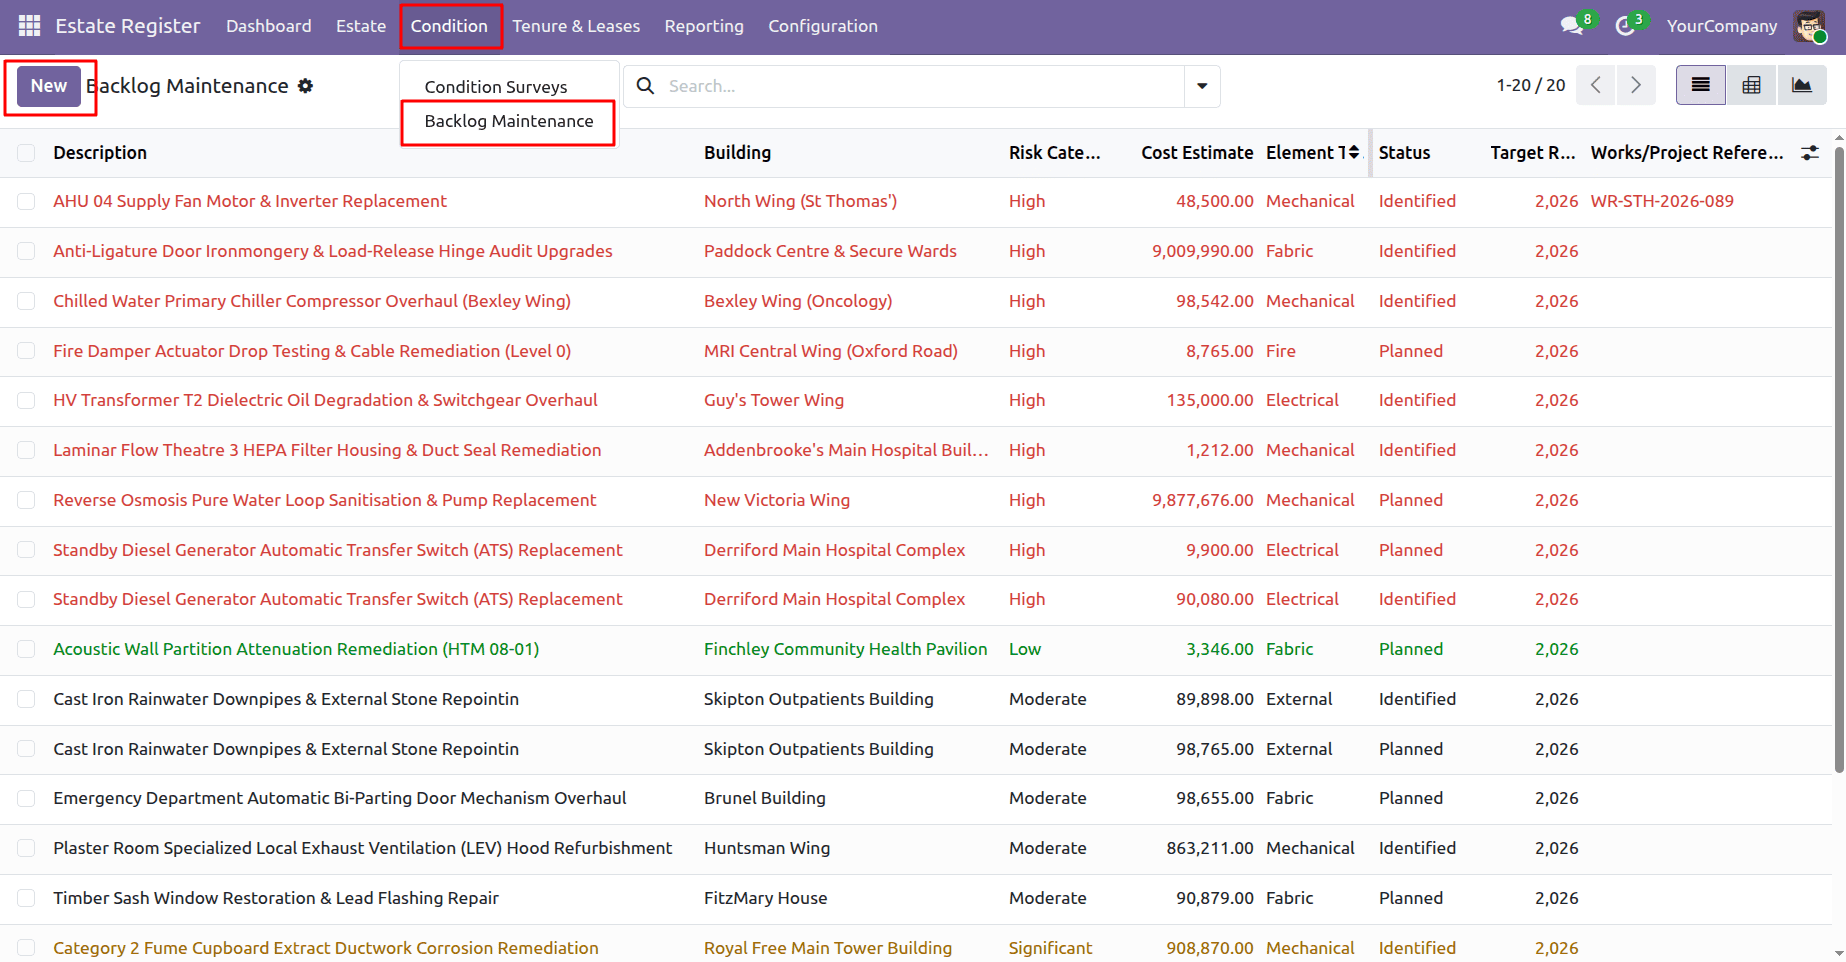Tick the Anti-Ligature Door Ironmongery row checkbox
This screenshot has height=962, width=1846.
tap(26, 252)
